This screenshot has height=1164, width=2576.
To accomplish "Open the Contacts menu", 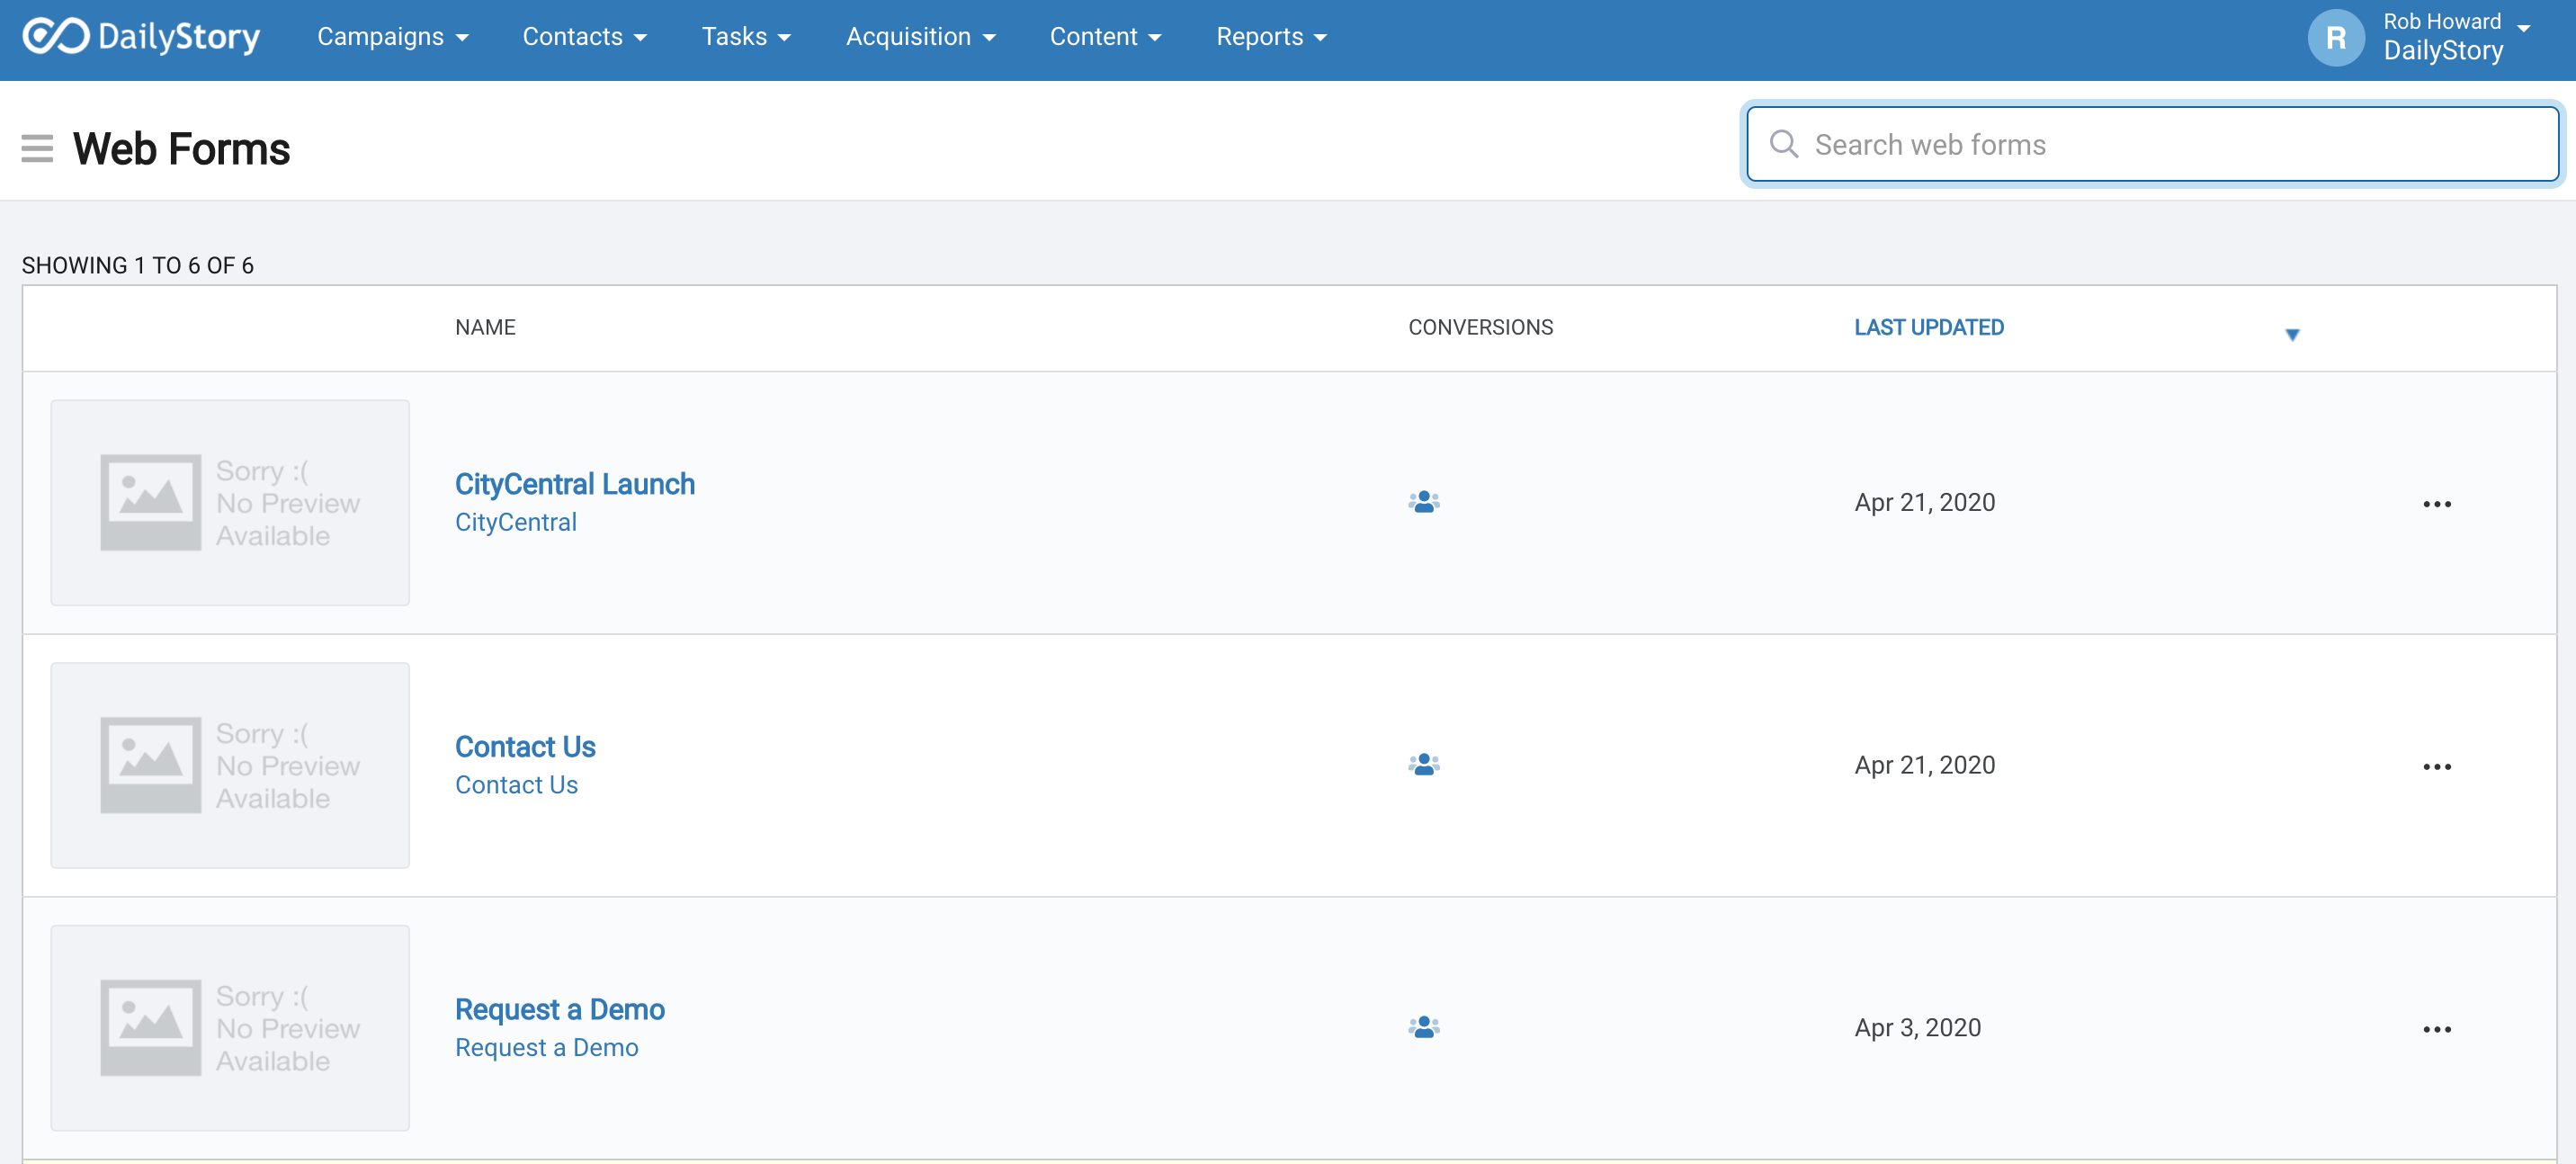I will (x=585, y=37).
